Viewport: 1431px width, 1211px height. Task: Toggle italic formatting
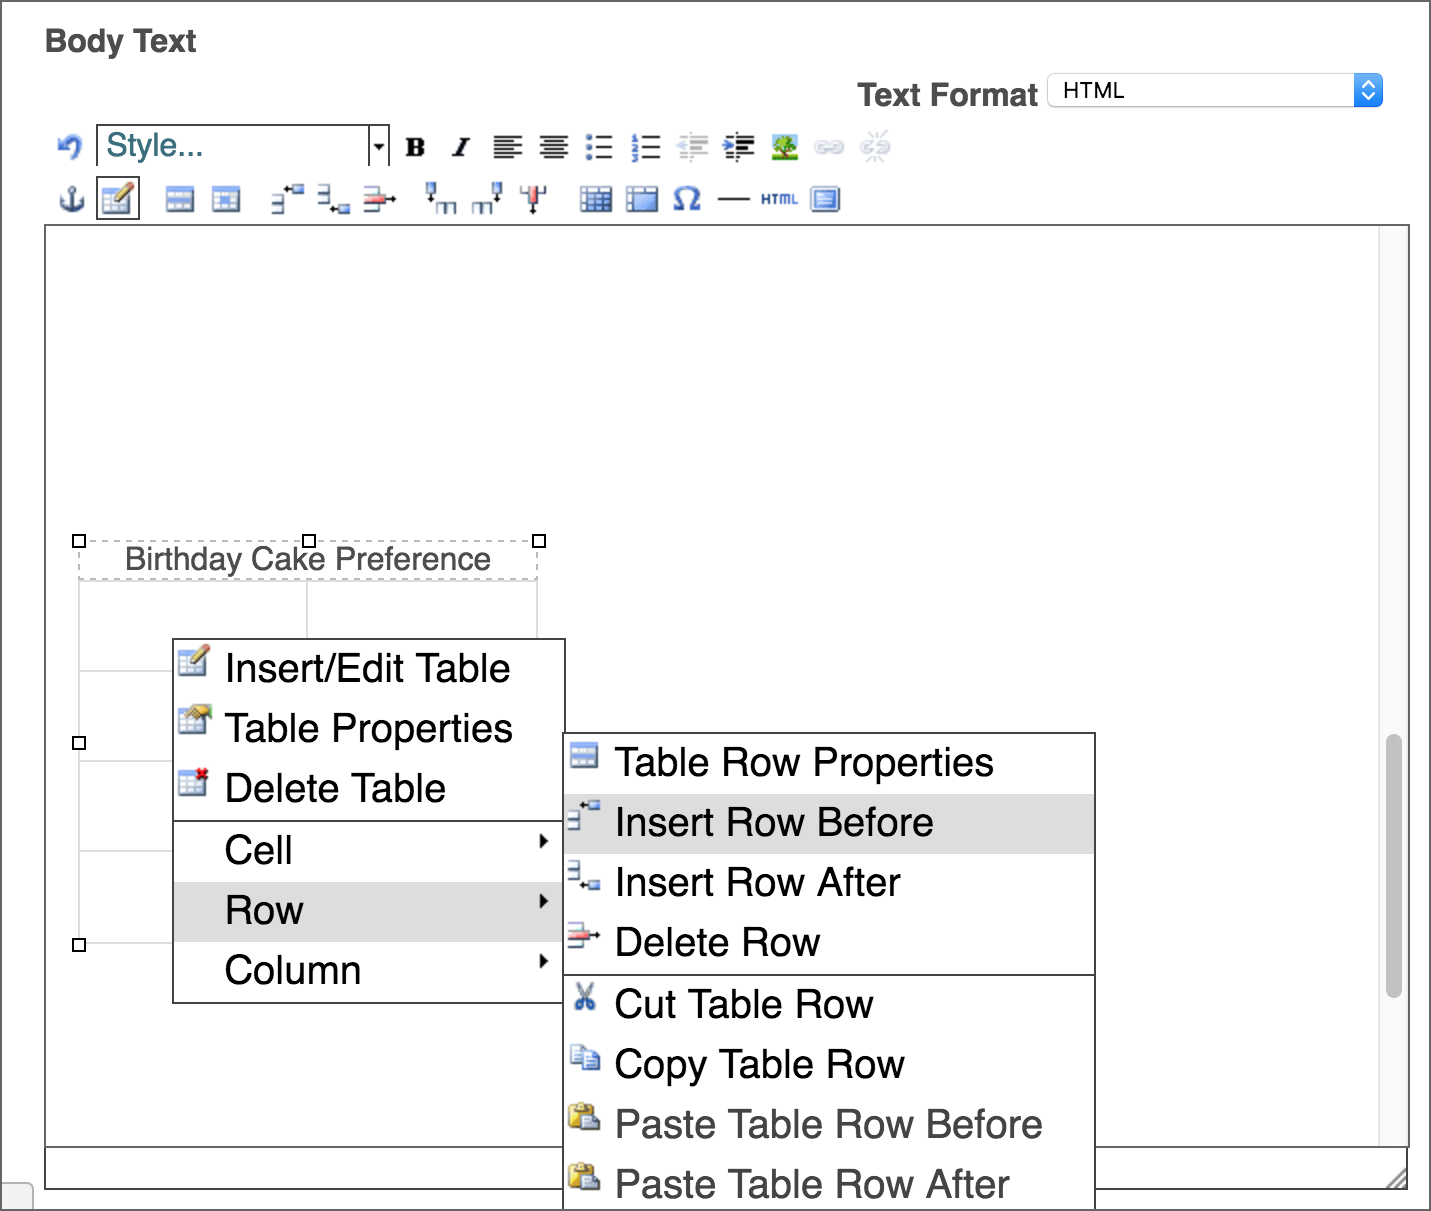click(x=460, y=148)
